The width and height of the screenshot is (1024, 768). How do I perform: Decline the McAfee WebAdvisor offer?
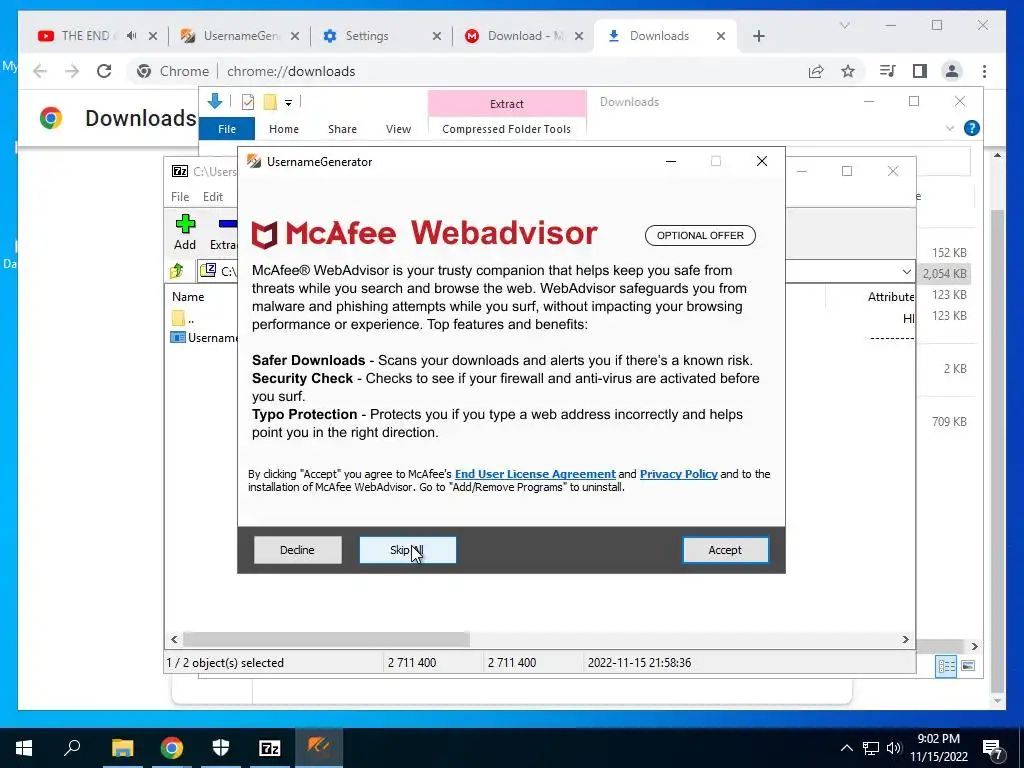(297, 550)
